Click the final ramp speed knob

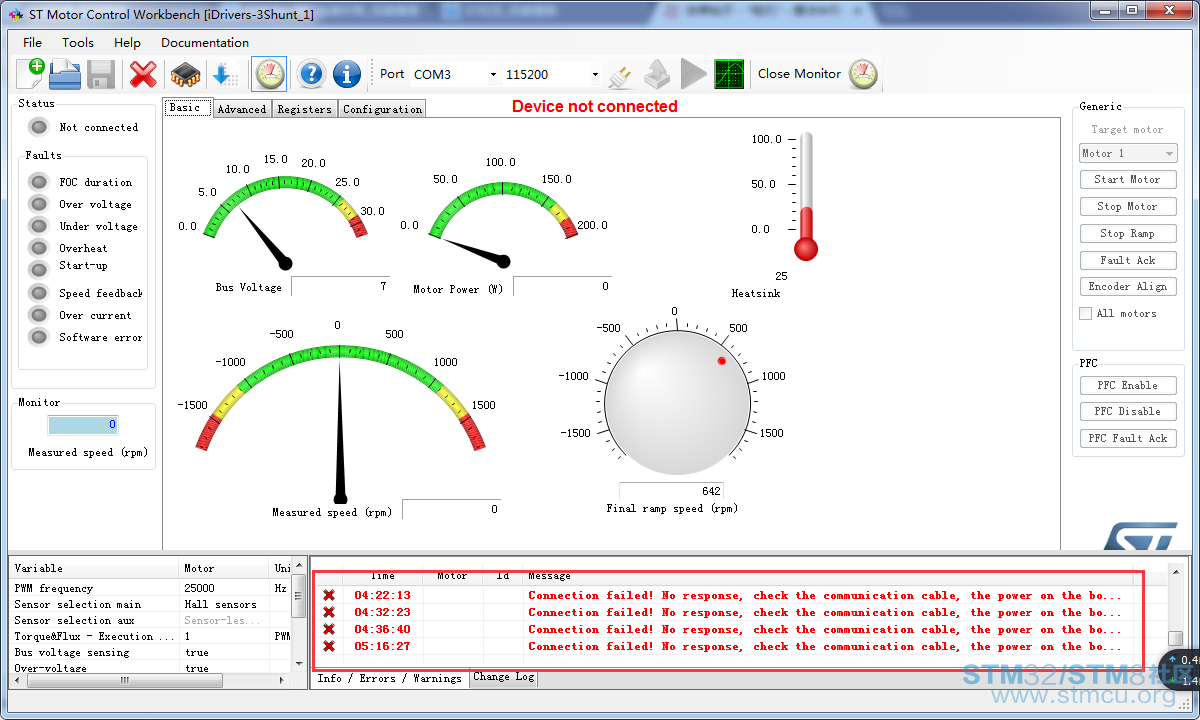[x=679, y=401]
